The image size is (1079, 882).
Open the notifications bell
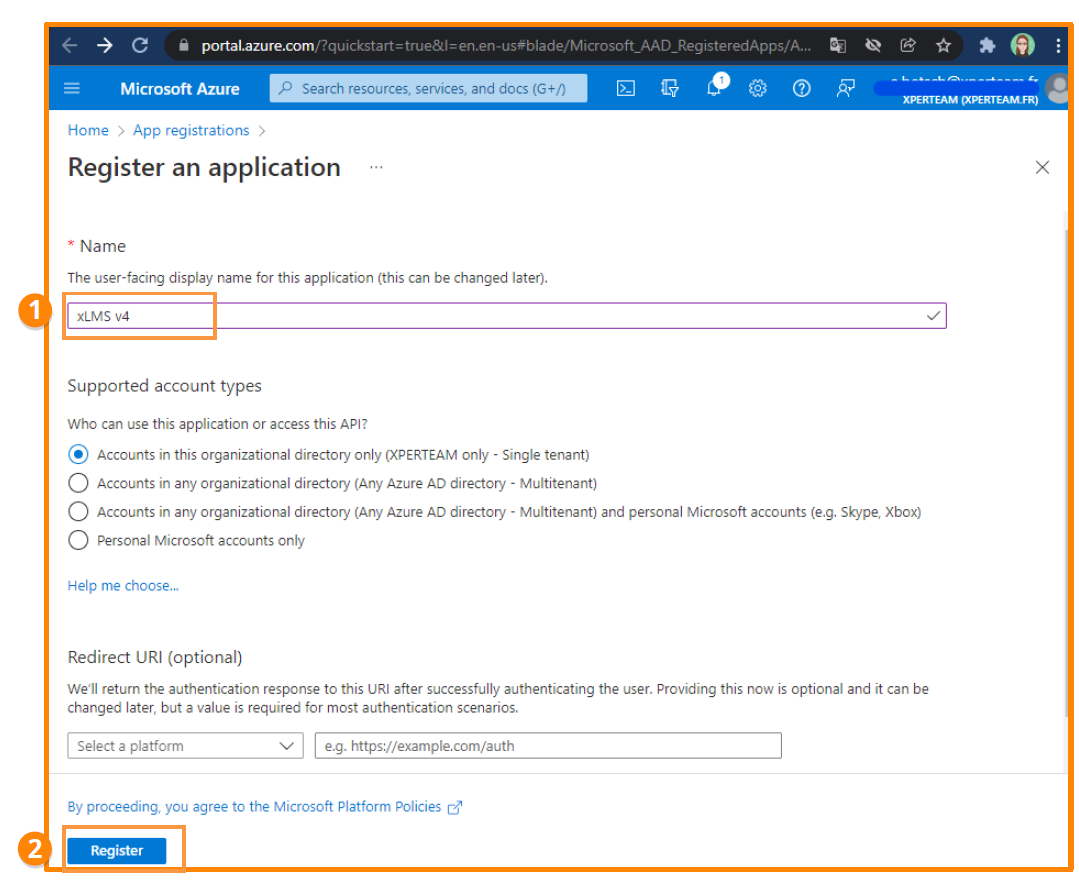714,88
